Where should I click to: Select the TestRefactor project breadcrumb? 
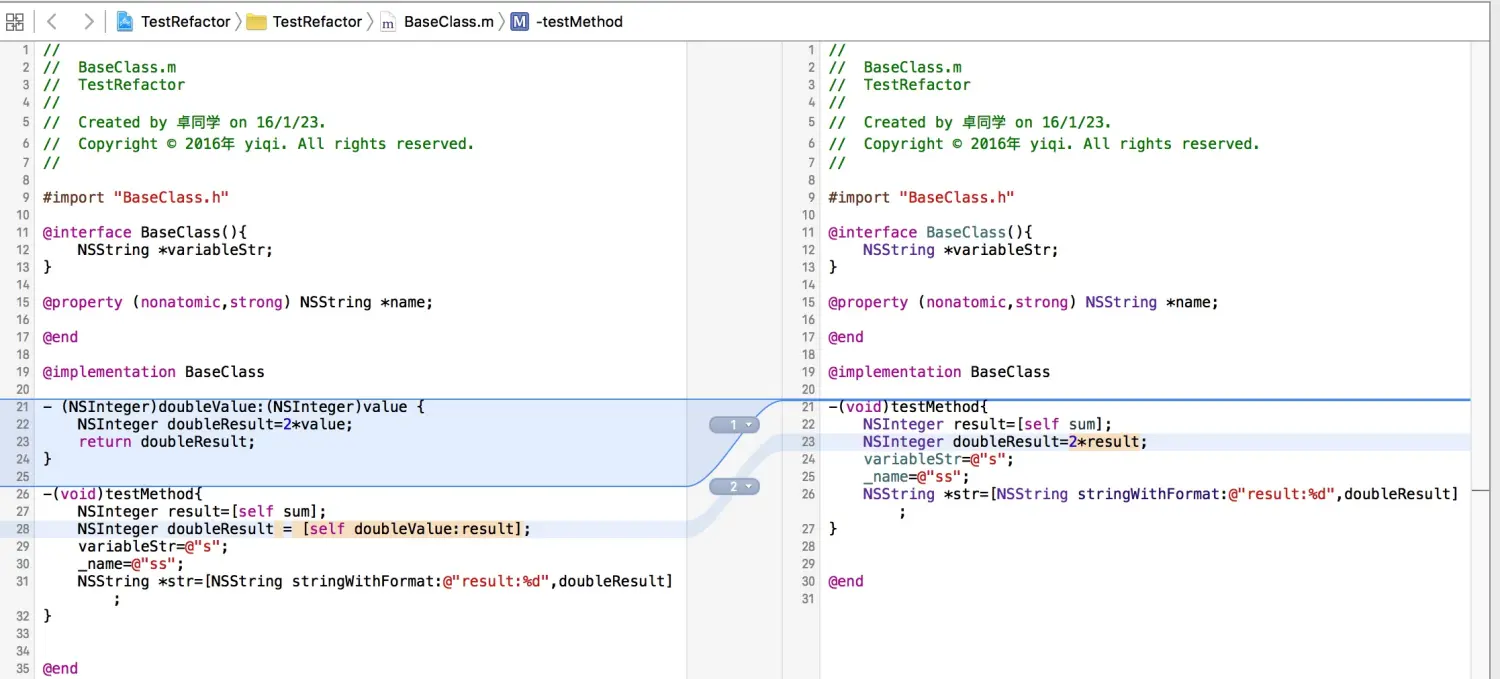[x=186, y=21]
